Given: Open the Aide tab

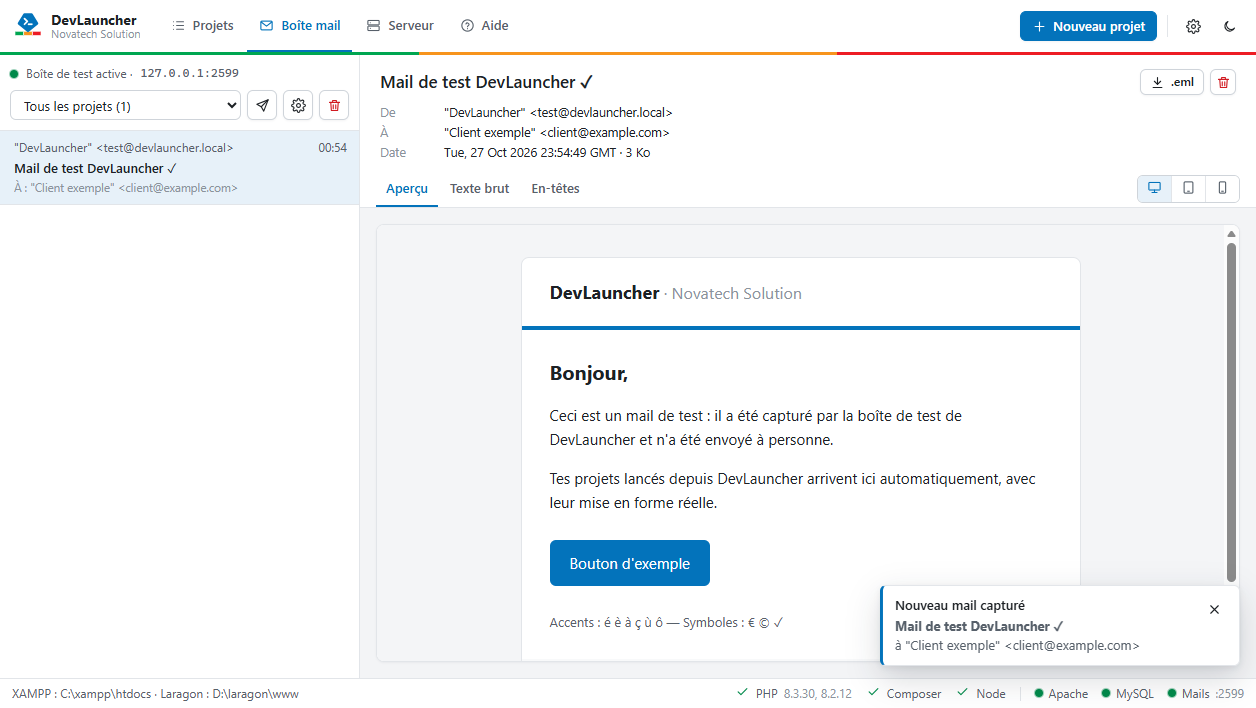Looking at the screenshot, I should [485, 26].
